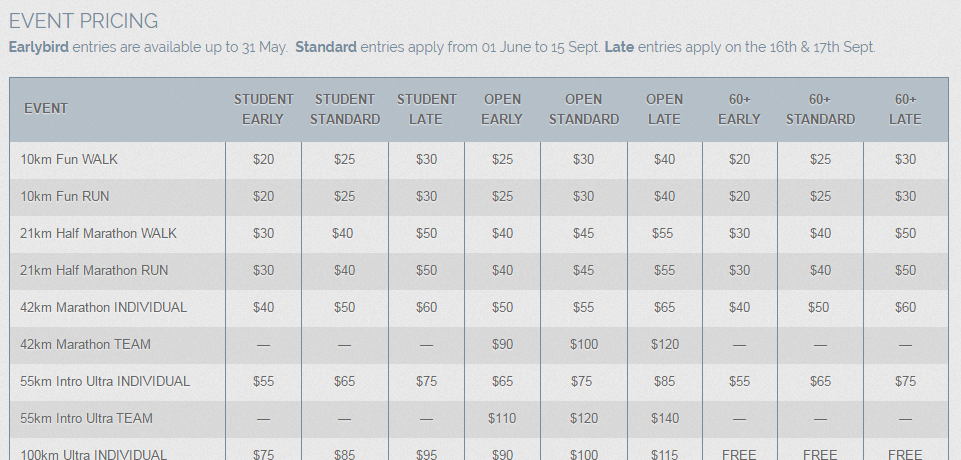Click the $90 Marathon TEAM open early price
The height and width of the screenshot is (460, 961).
click(x=502, y=344)
